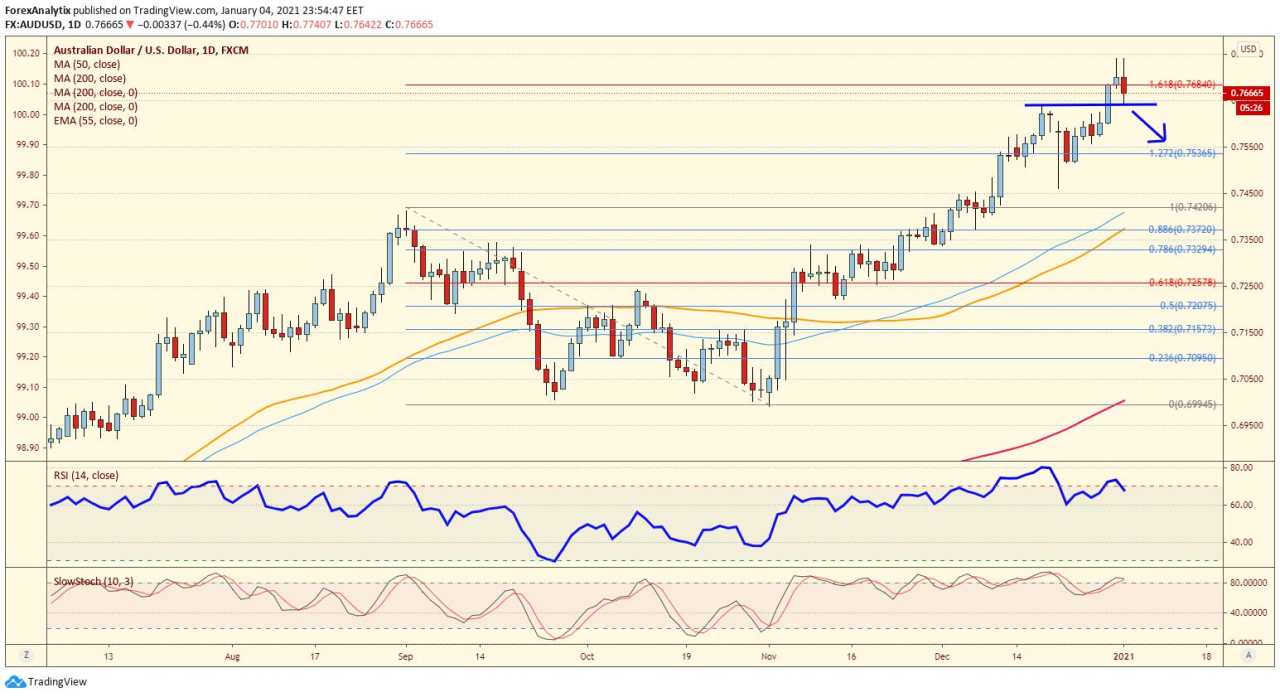This screenshot has width=1280, height=697.
Task: Click the red 0.76665 current price tag
Action: (1247, 92)
